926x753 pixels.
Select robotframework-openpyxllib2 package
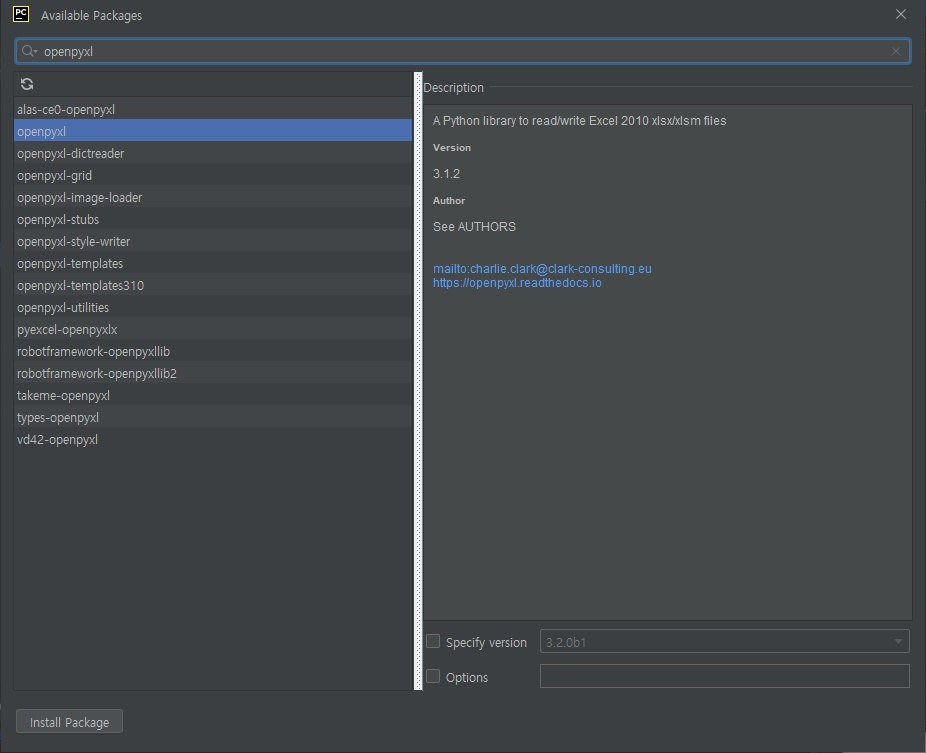(213, 373)
